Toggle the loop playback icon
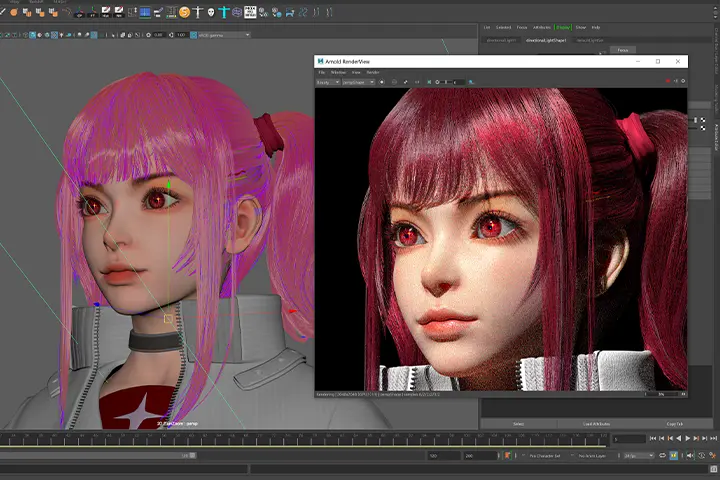The width and height of the screenshot is (720, 480). point(663,456)
